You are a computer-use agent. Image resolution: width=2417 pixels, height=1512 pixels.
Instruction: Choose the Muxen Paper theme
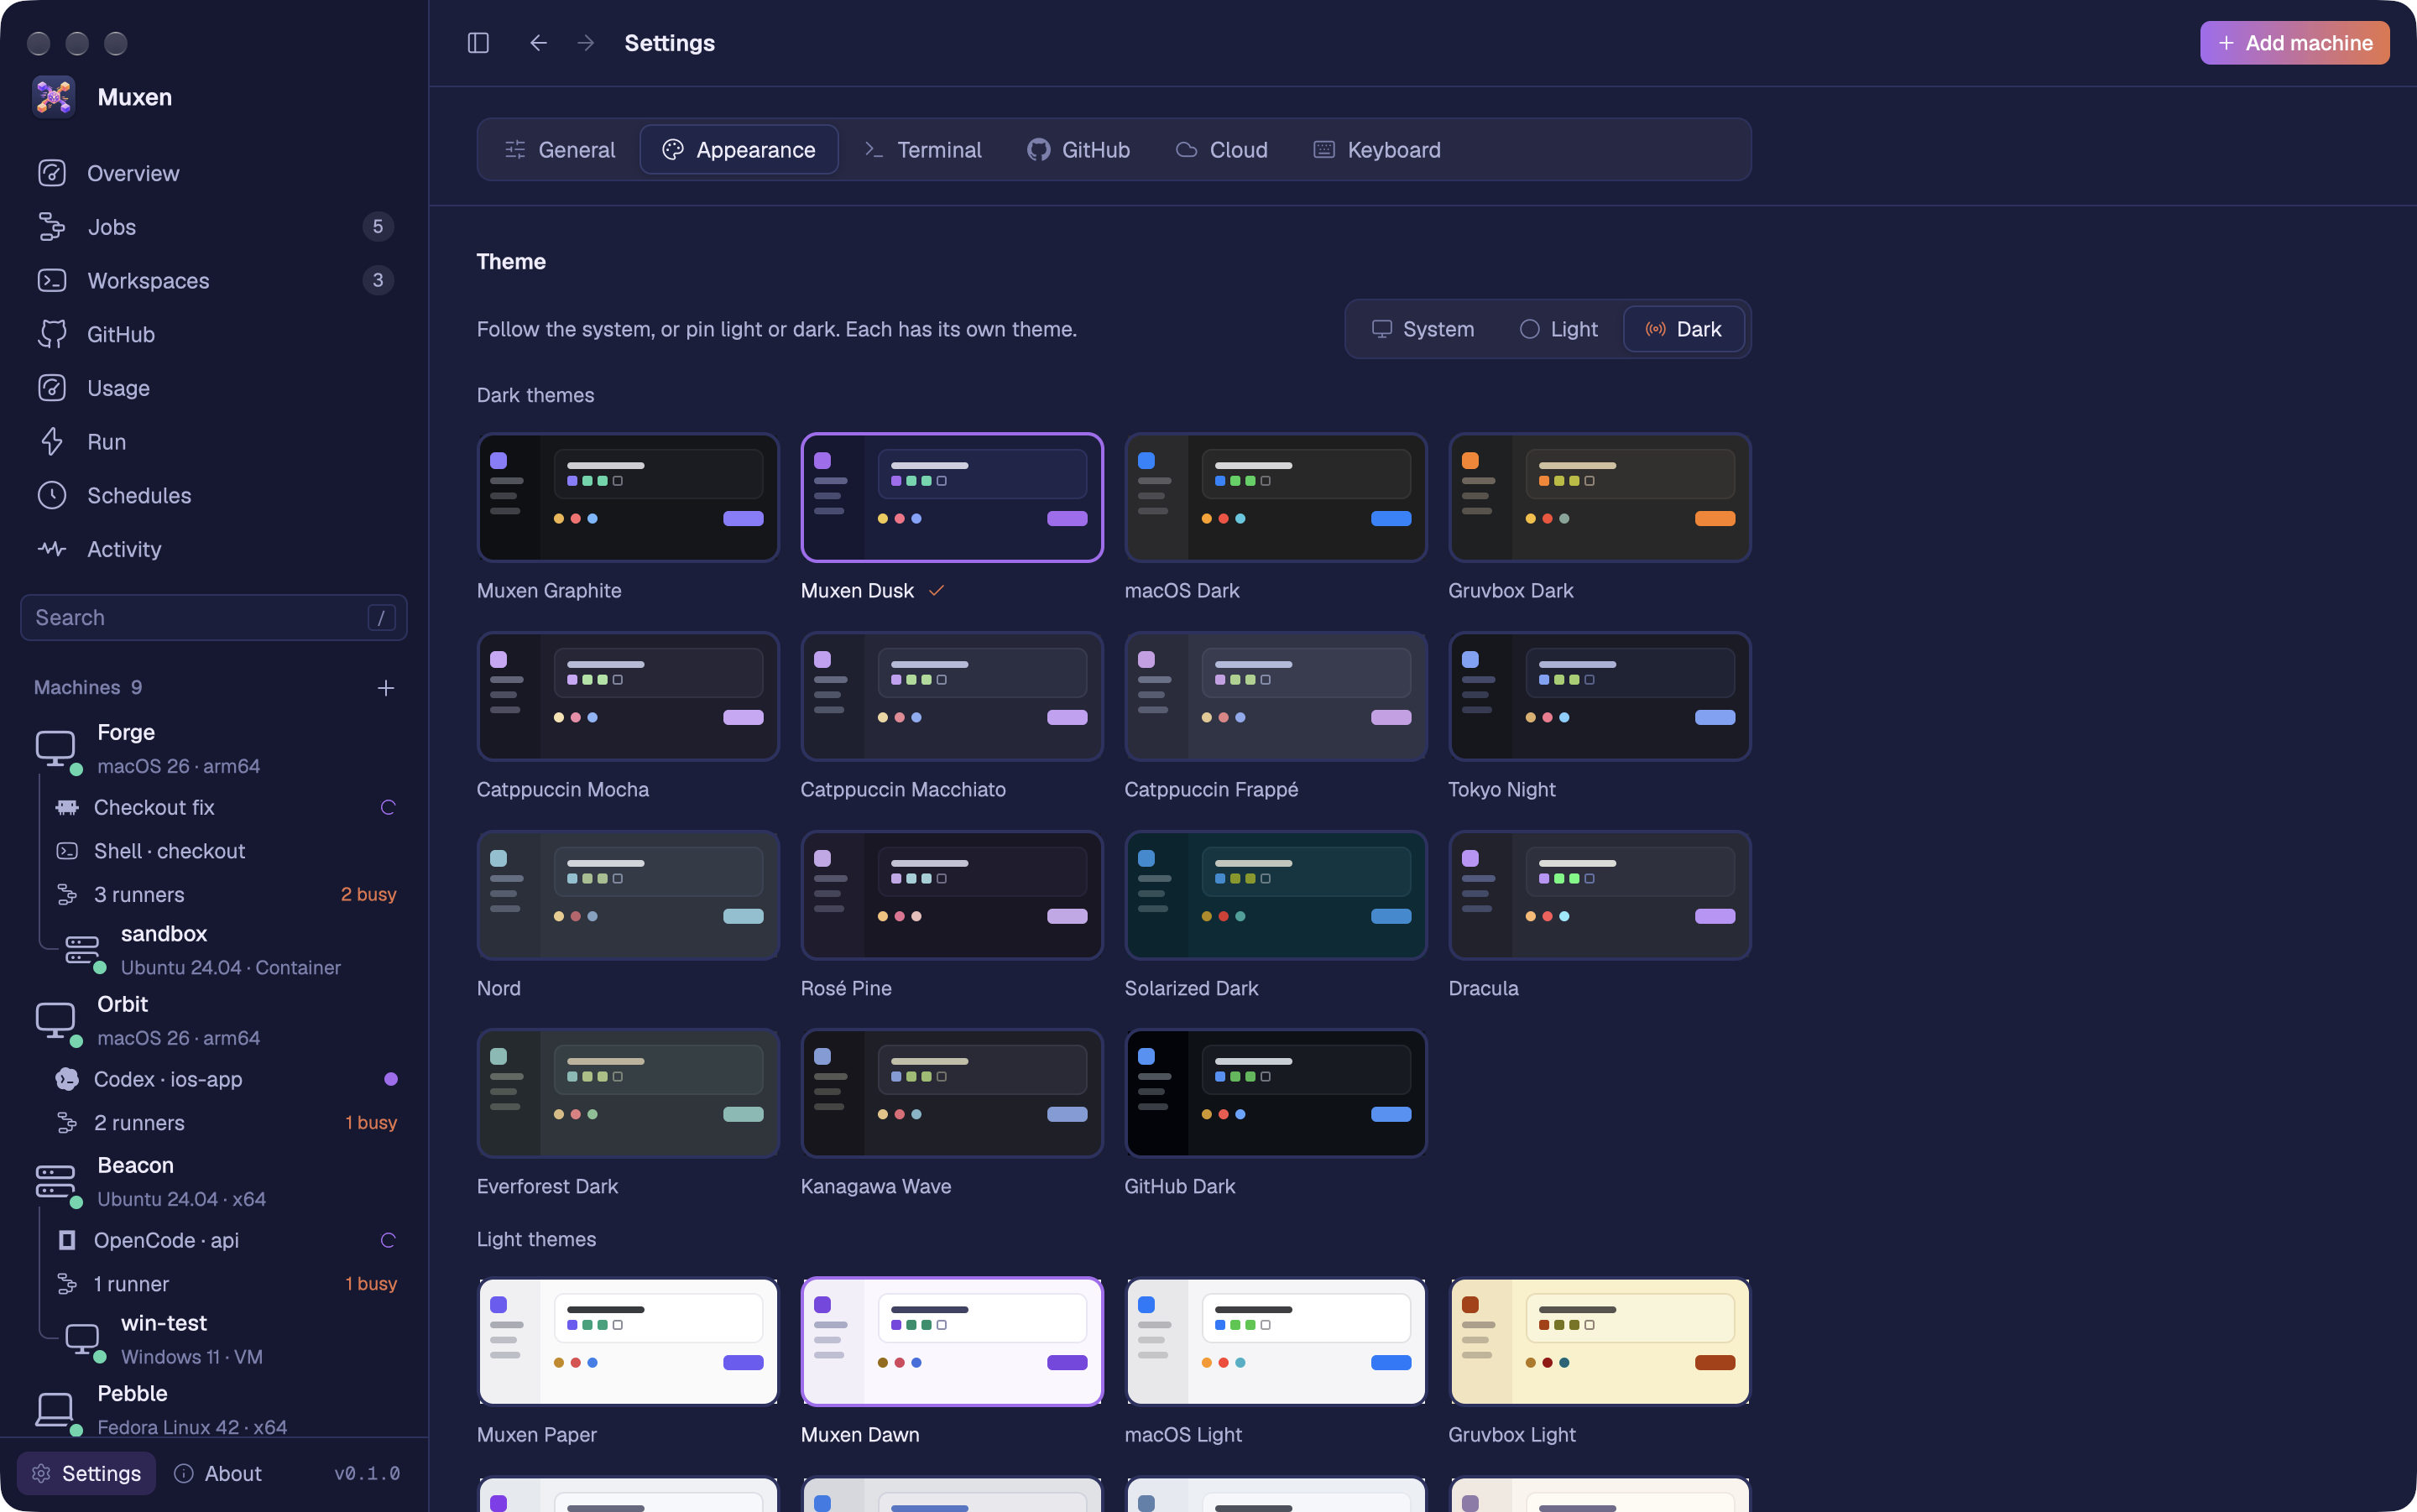point(628,1341)
